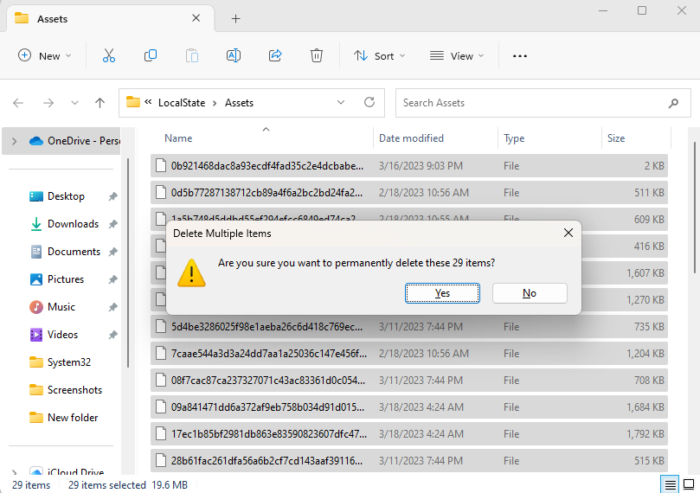Close the Delete Multiple Items dialog

point(568,233)
